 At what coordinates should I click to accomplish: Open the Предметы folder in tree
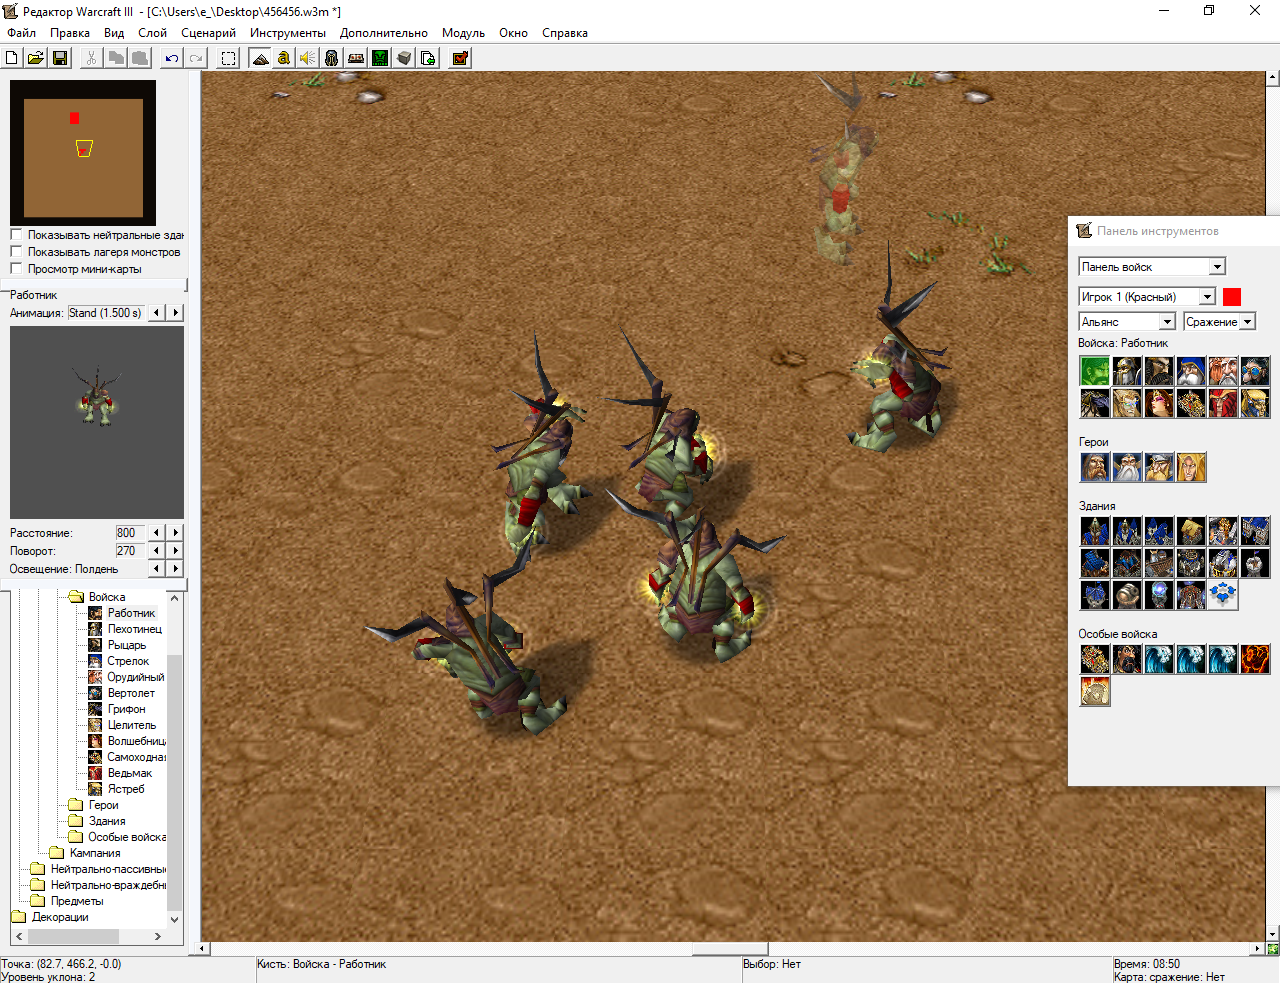77,901
